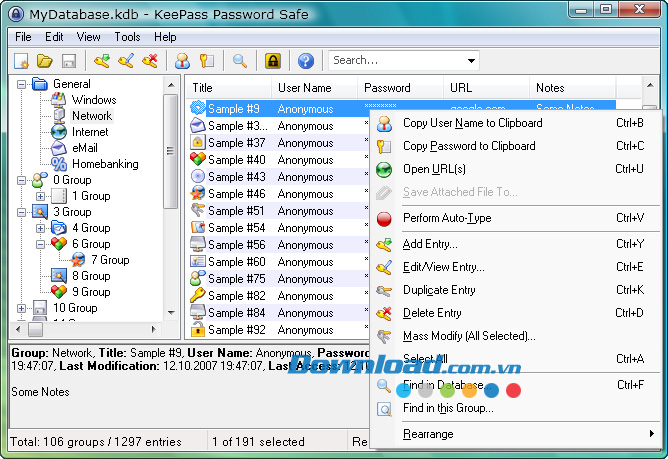Choose Mass Modify (All Selected)...
This screenshot has width=668, height=459.
tap(515, 336)
